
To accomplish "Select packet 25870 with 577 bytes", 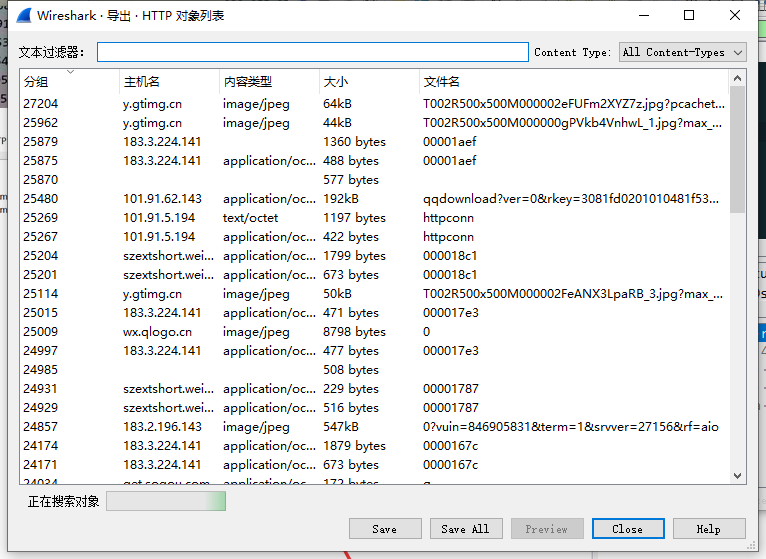I will [x=374, y=180].
